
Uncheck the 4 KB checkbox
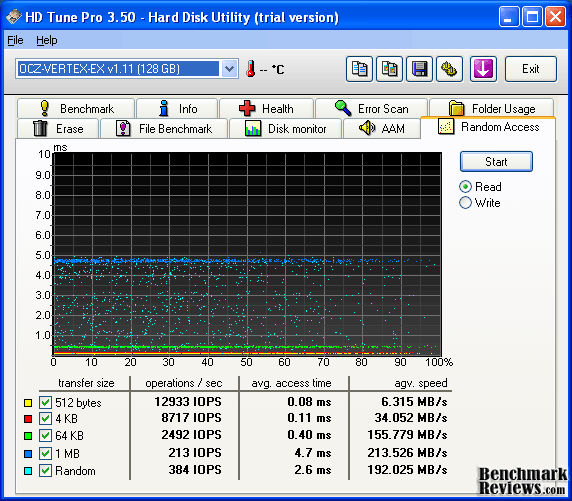click(x=45, y=418)
